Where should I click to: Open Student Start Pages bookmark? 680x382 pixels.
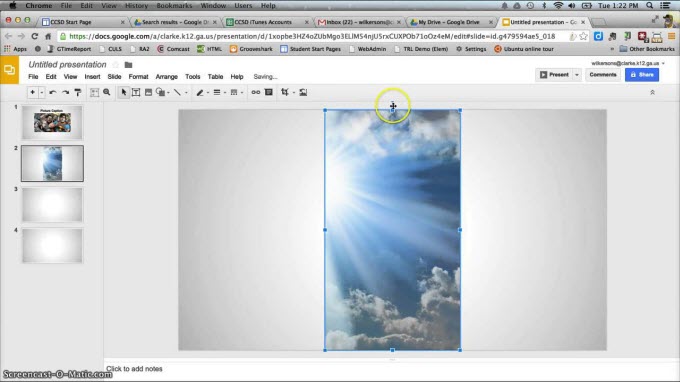311,49
